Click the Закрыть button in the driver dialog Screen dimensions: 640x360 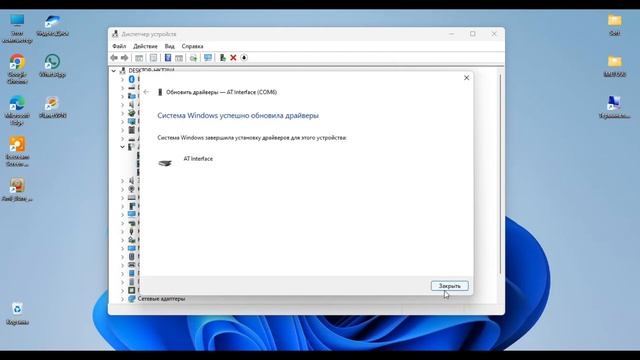pos(449,286)
